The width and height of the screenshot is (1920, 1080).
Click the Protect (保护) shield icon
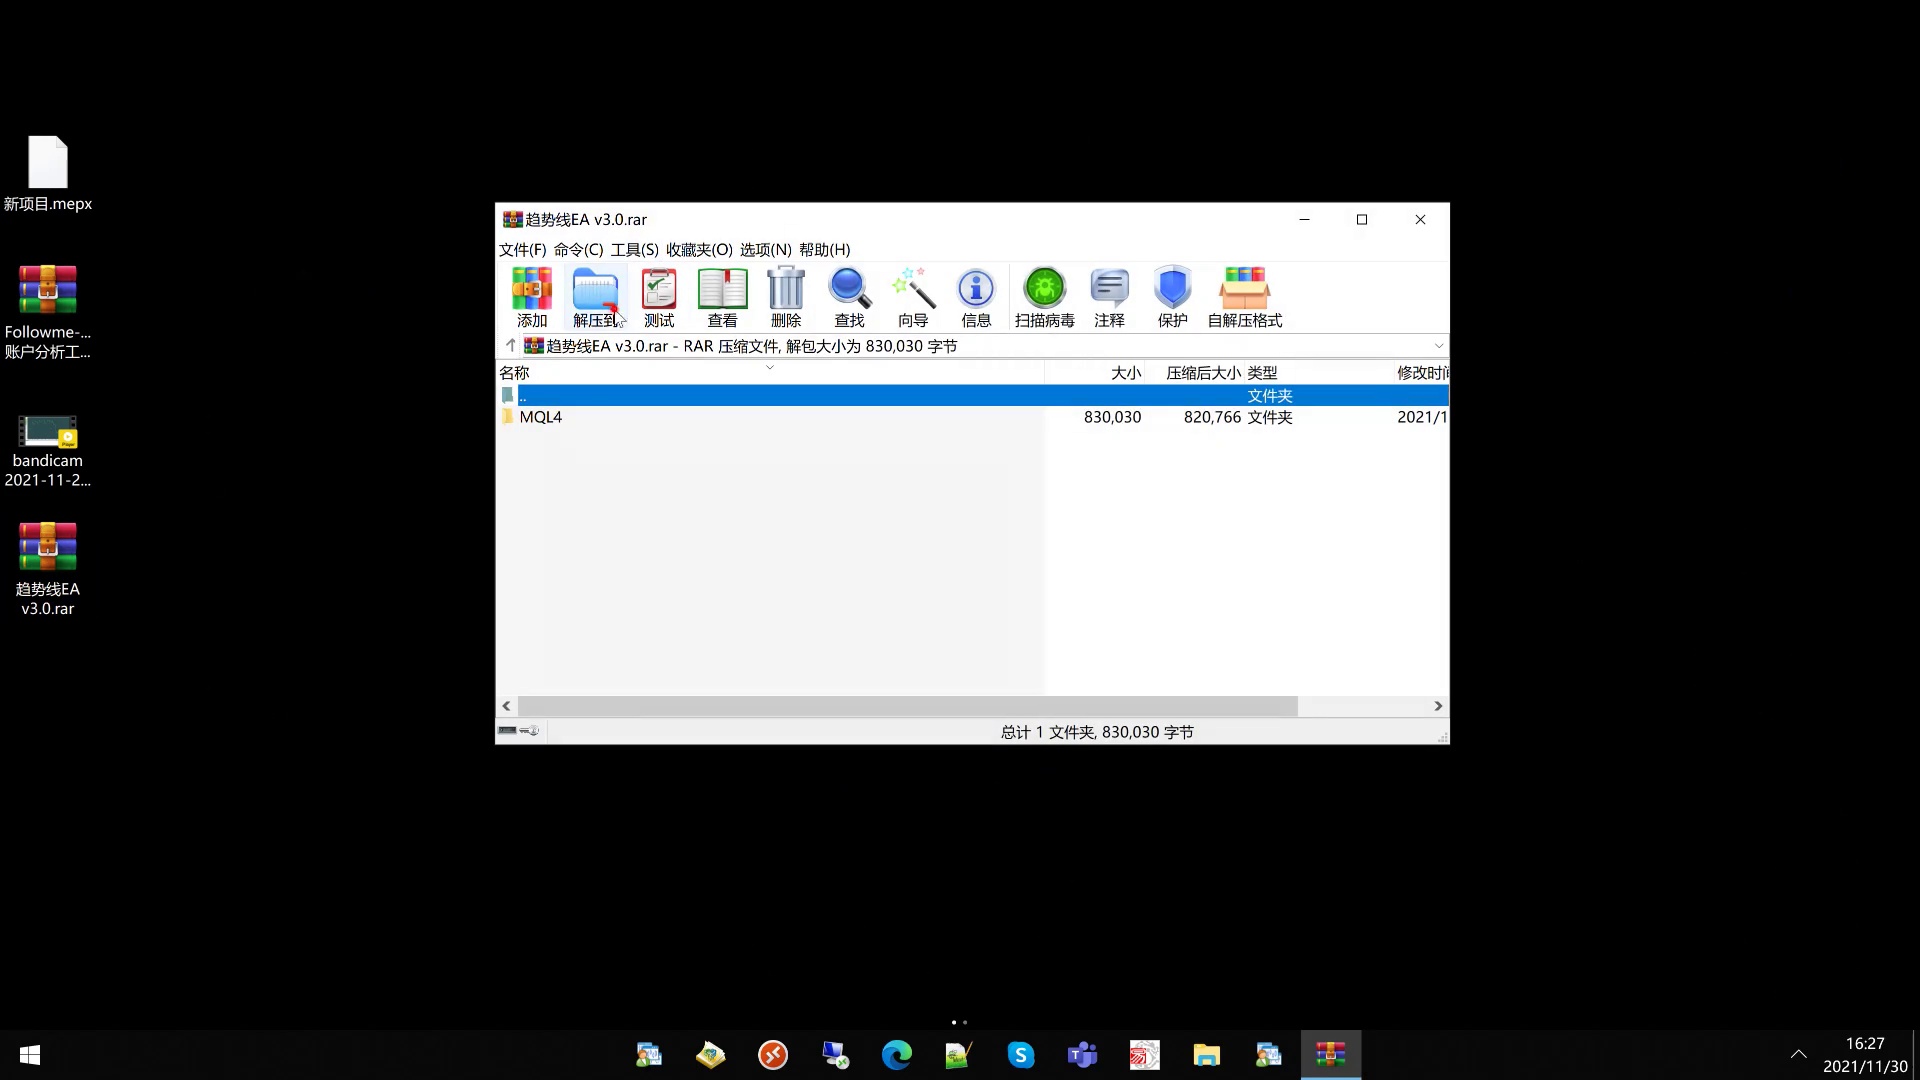click(x=1172, y=296)
